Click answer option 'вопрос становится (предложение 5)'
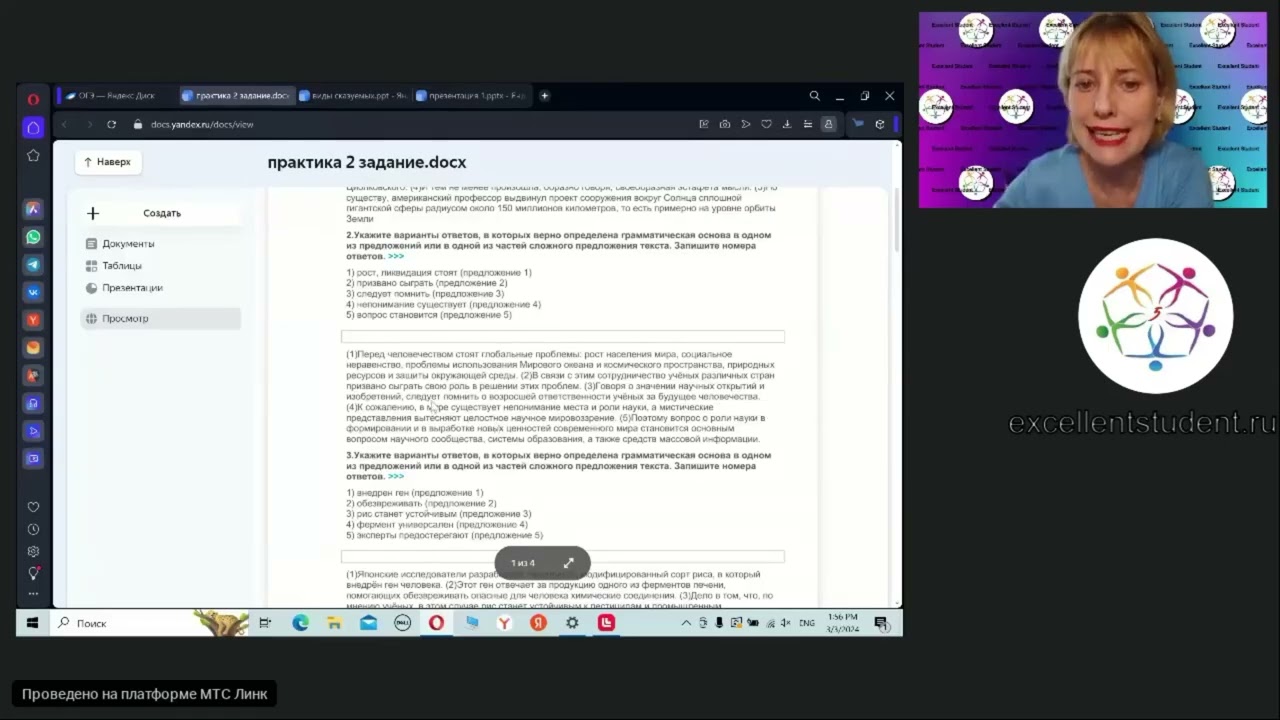The image size is (1280, 720). coord(429,315)
